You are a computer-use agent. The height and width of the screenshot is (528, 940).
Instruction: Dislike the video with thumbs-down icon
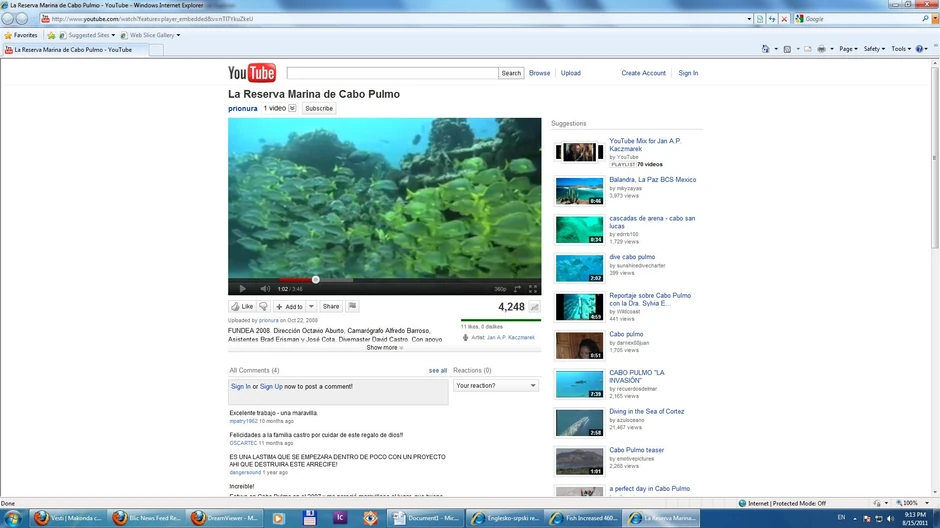click(x=264, y=307)
